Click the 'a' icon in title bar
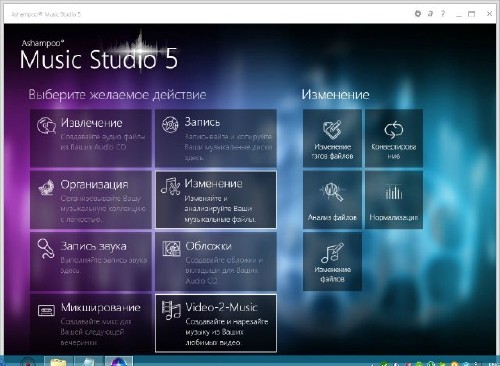Screen dimensions: 500x366 430,14
